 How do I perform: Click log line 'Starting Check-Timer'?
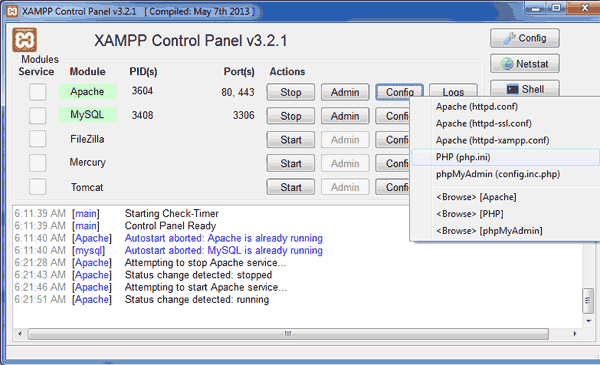point(171,213)
